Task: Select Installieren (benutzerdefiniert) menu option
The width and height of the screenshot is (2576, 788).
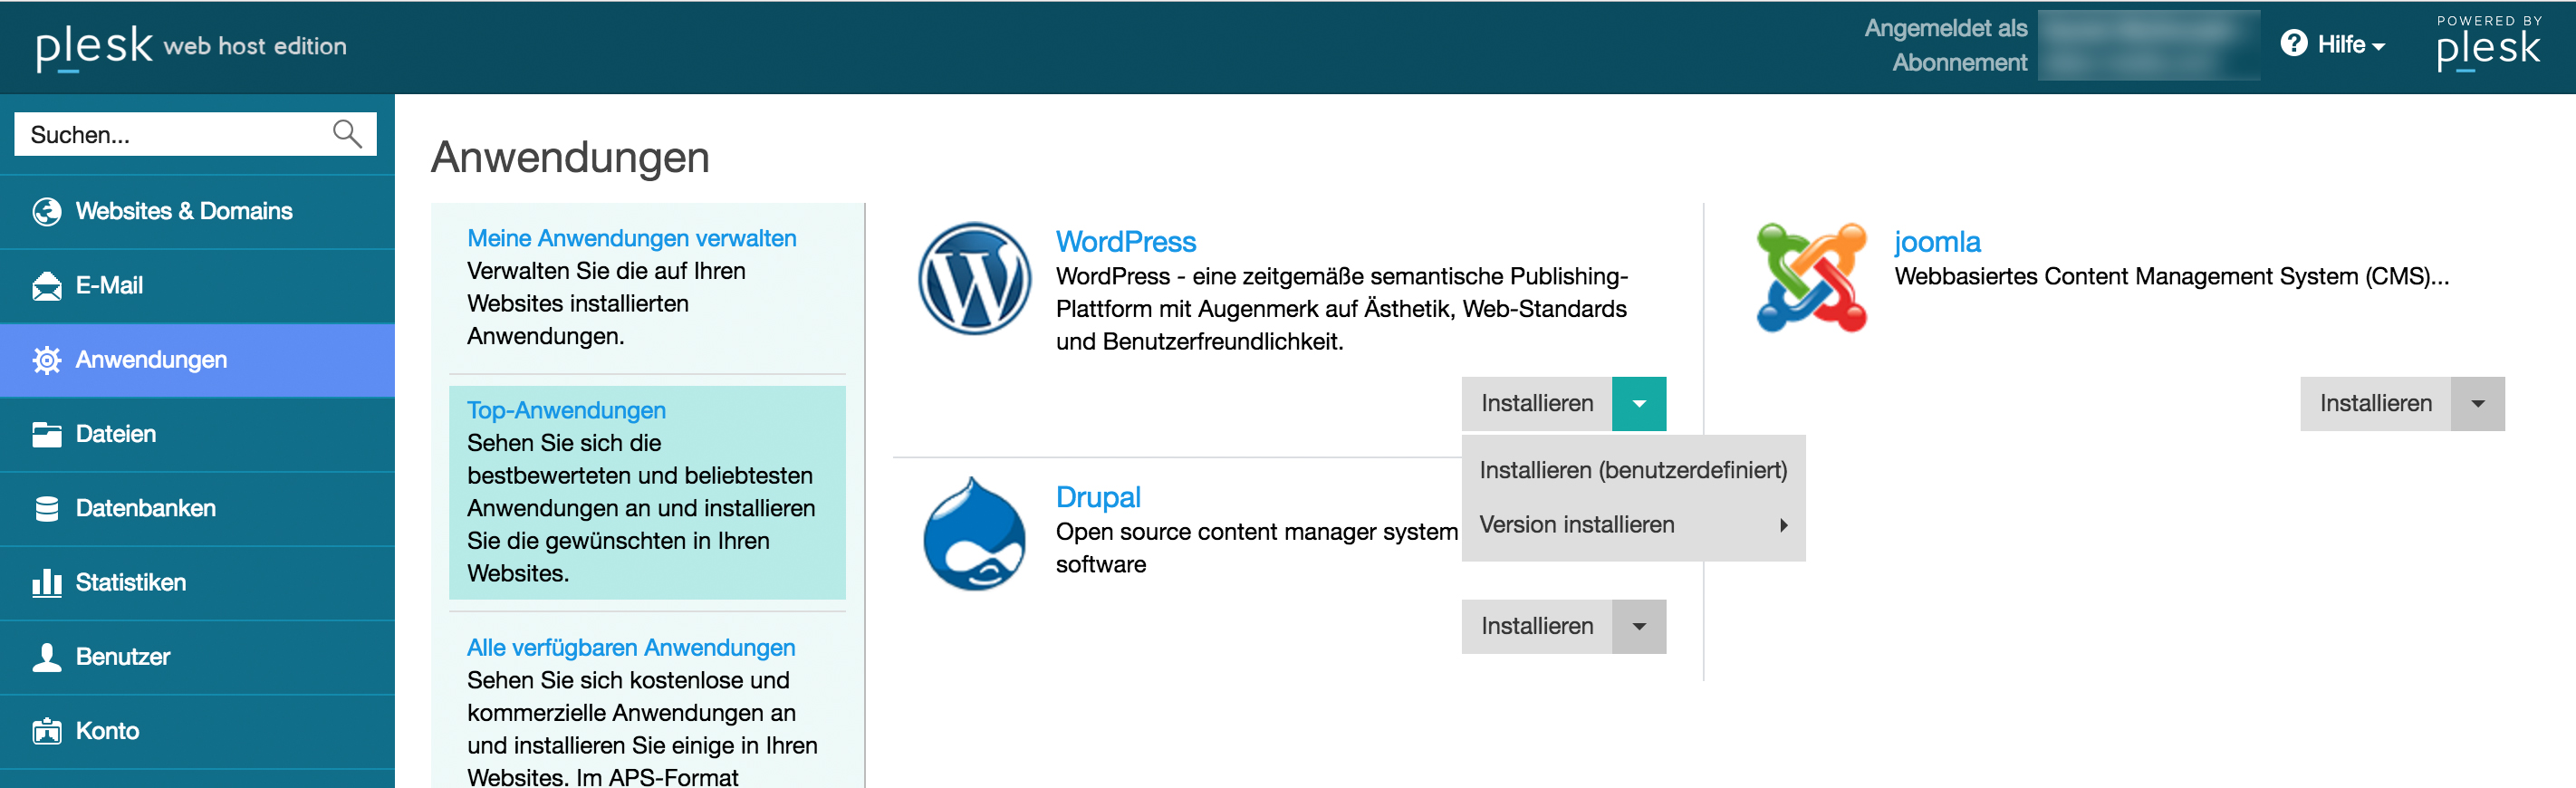Action: (x=1632, y=470)
